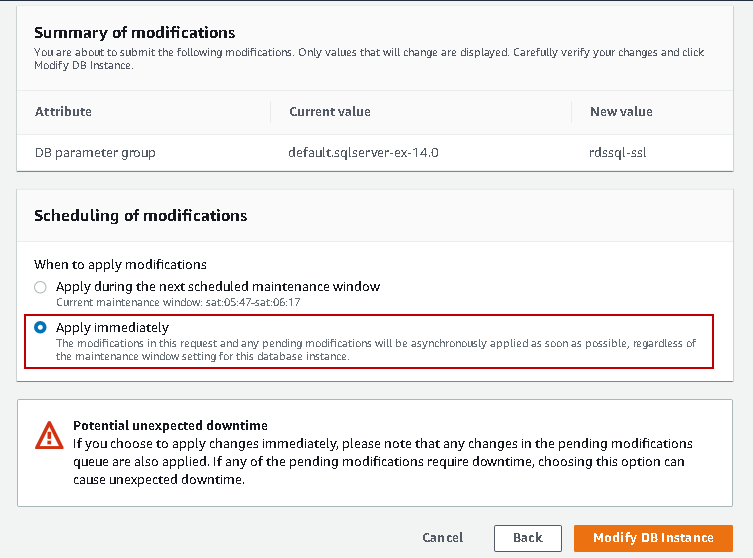Select the next scheduled maintenance window radio button
Image resolution: width=753 pixels, height=558 pixels.
point(40,287)
